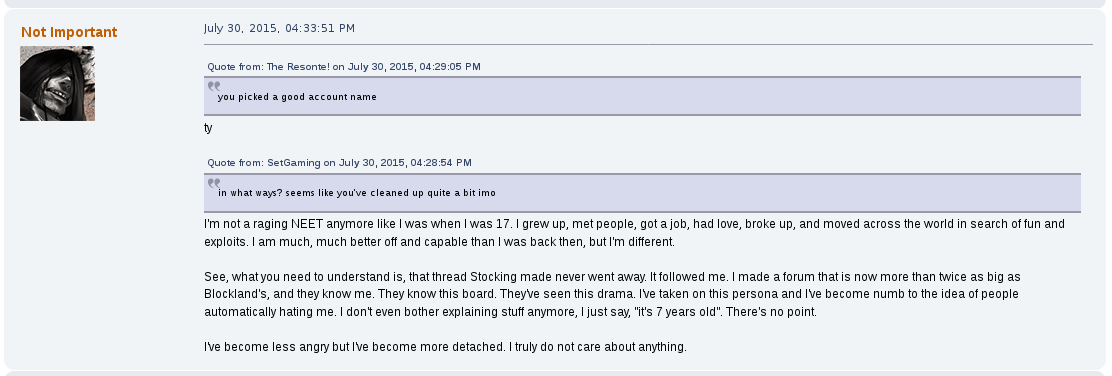Click the sentence "I truly do not care"
The height and width of the screenshot is (376, 1112).
pos(598,347)
